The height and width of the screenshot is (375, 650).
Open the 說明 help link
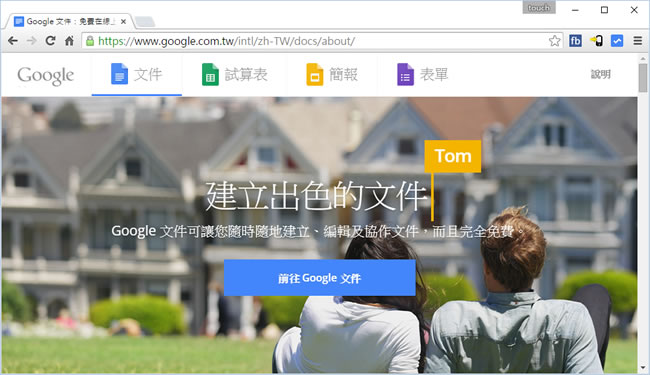600,75
